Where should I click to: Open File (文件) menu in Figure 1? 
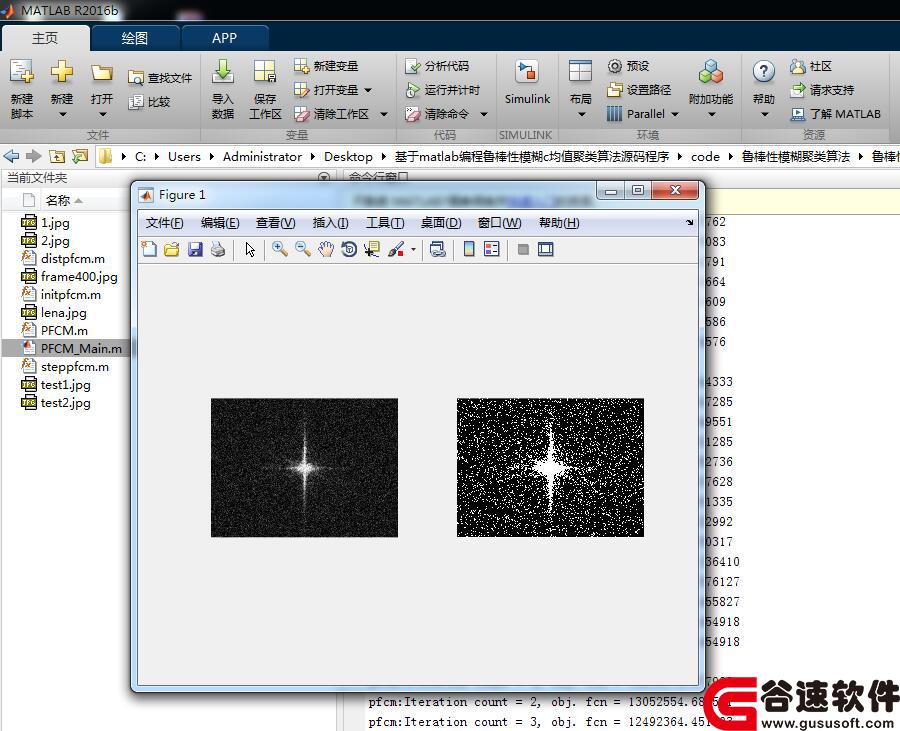(x=164, y=223)
